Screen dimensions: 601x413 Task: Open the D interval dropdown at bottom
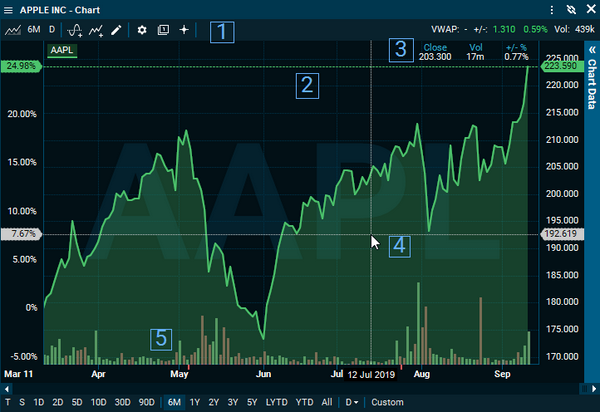tap(352, 402)
